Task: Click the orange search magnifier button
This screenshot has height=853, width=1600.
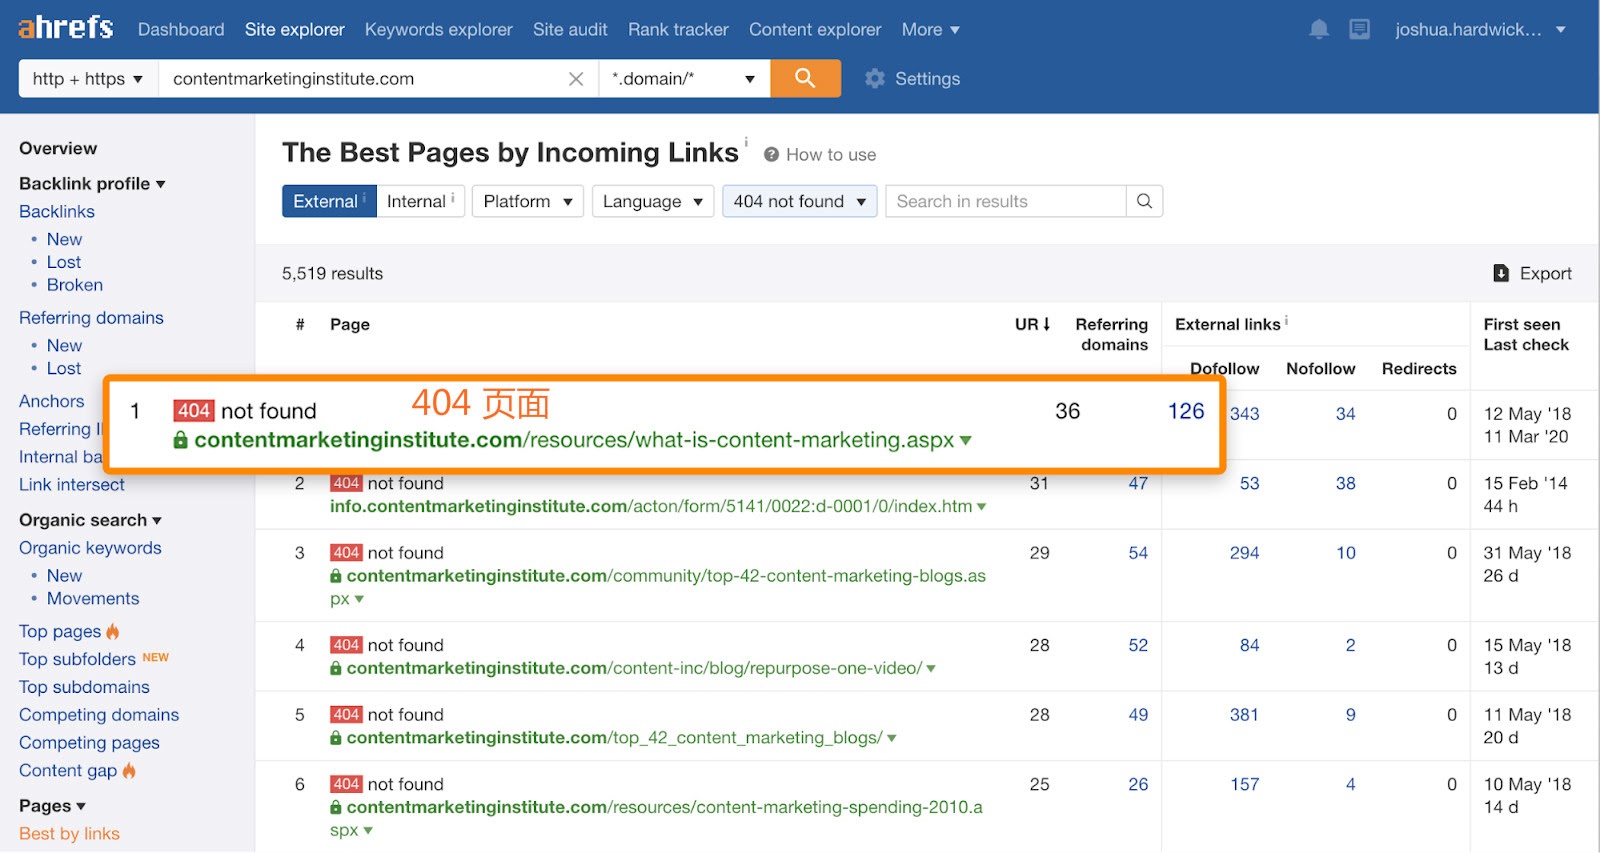Action: point(805,78)
